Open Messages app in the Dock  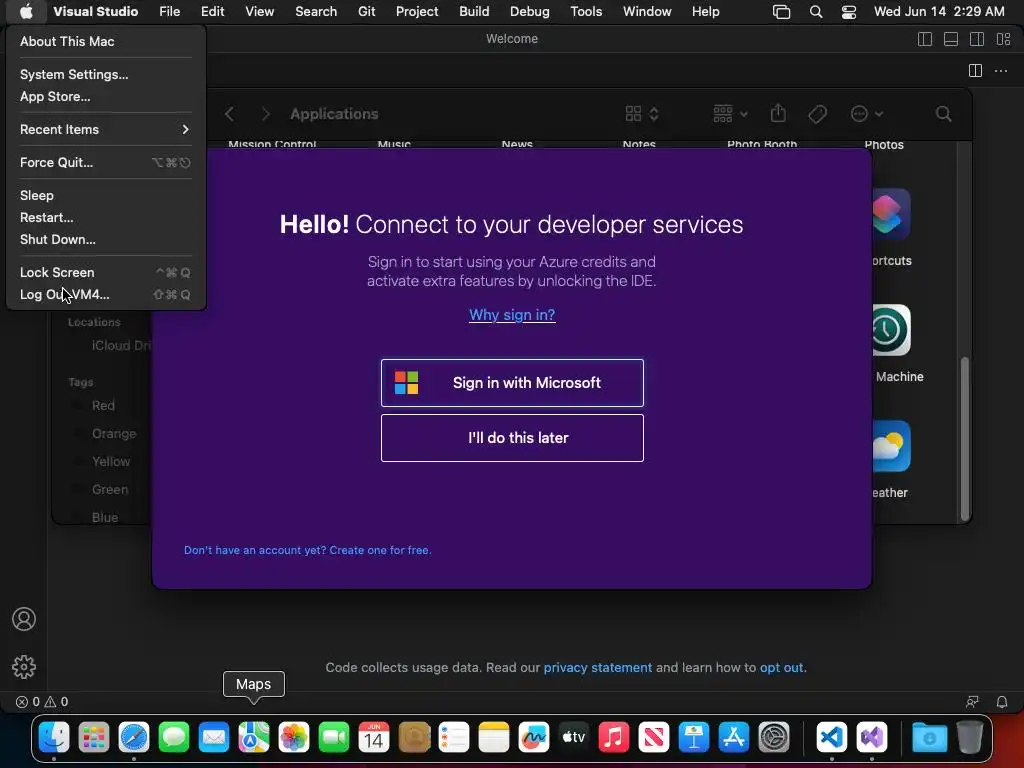pos(174,738)
